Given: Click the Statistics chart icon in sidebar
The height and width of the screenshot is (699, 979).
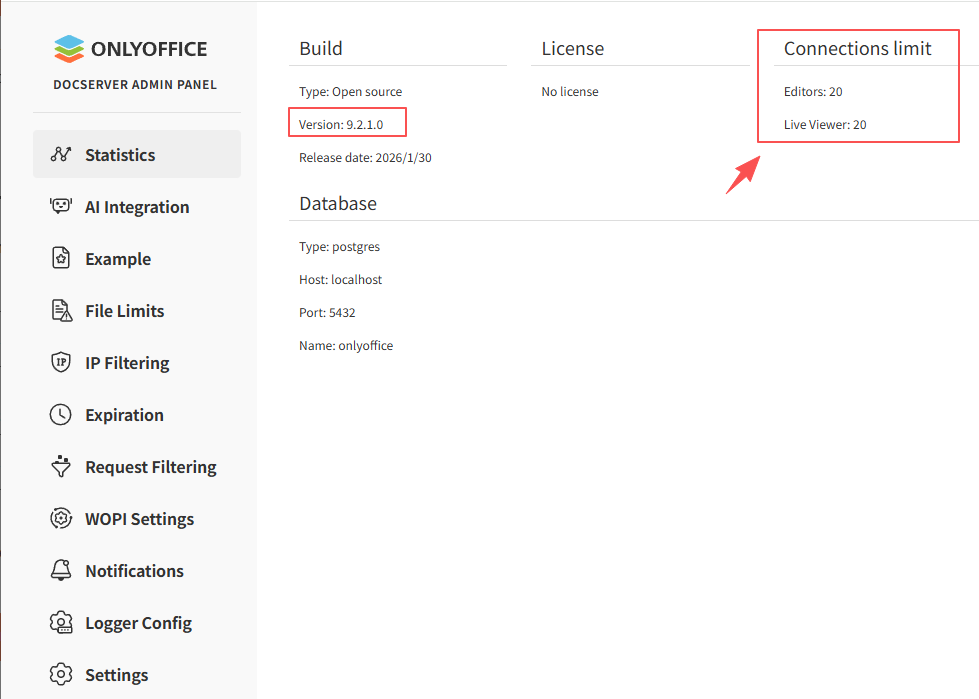Looking at the screenshot, I should pos(61,155).
